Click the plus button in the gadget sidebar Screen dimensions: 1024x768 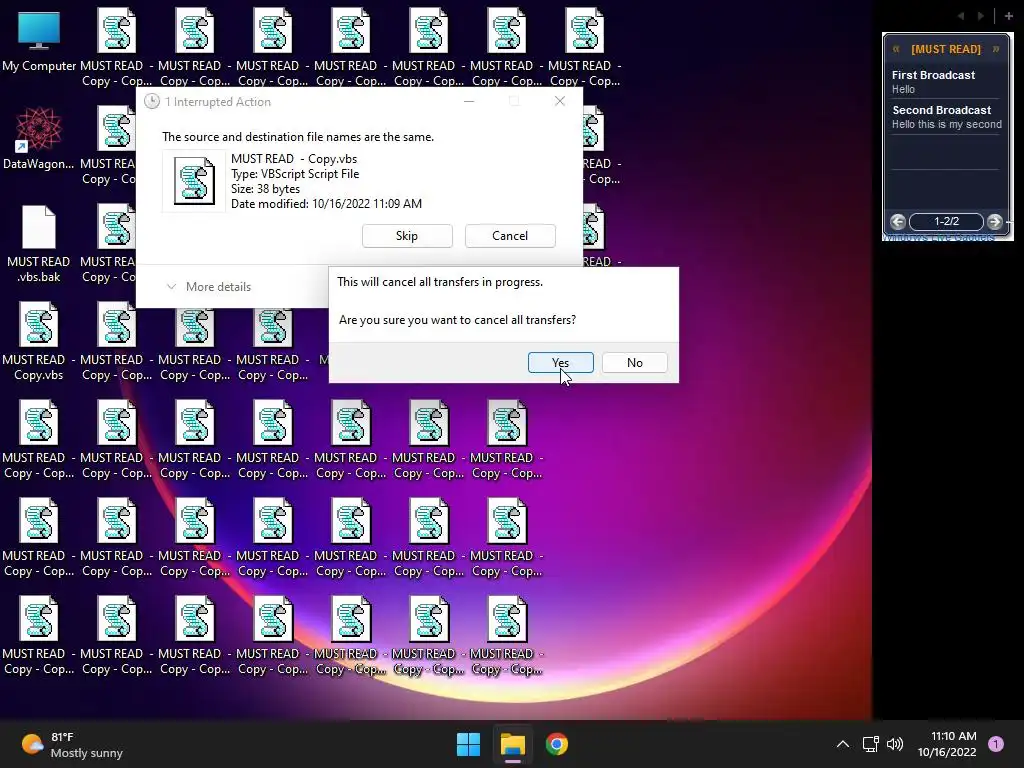point(1008,16)
